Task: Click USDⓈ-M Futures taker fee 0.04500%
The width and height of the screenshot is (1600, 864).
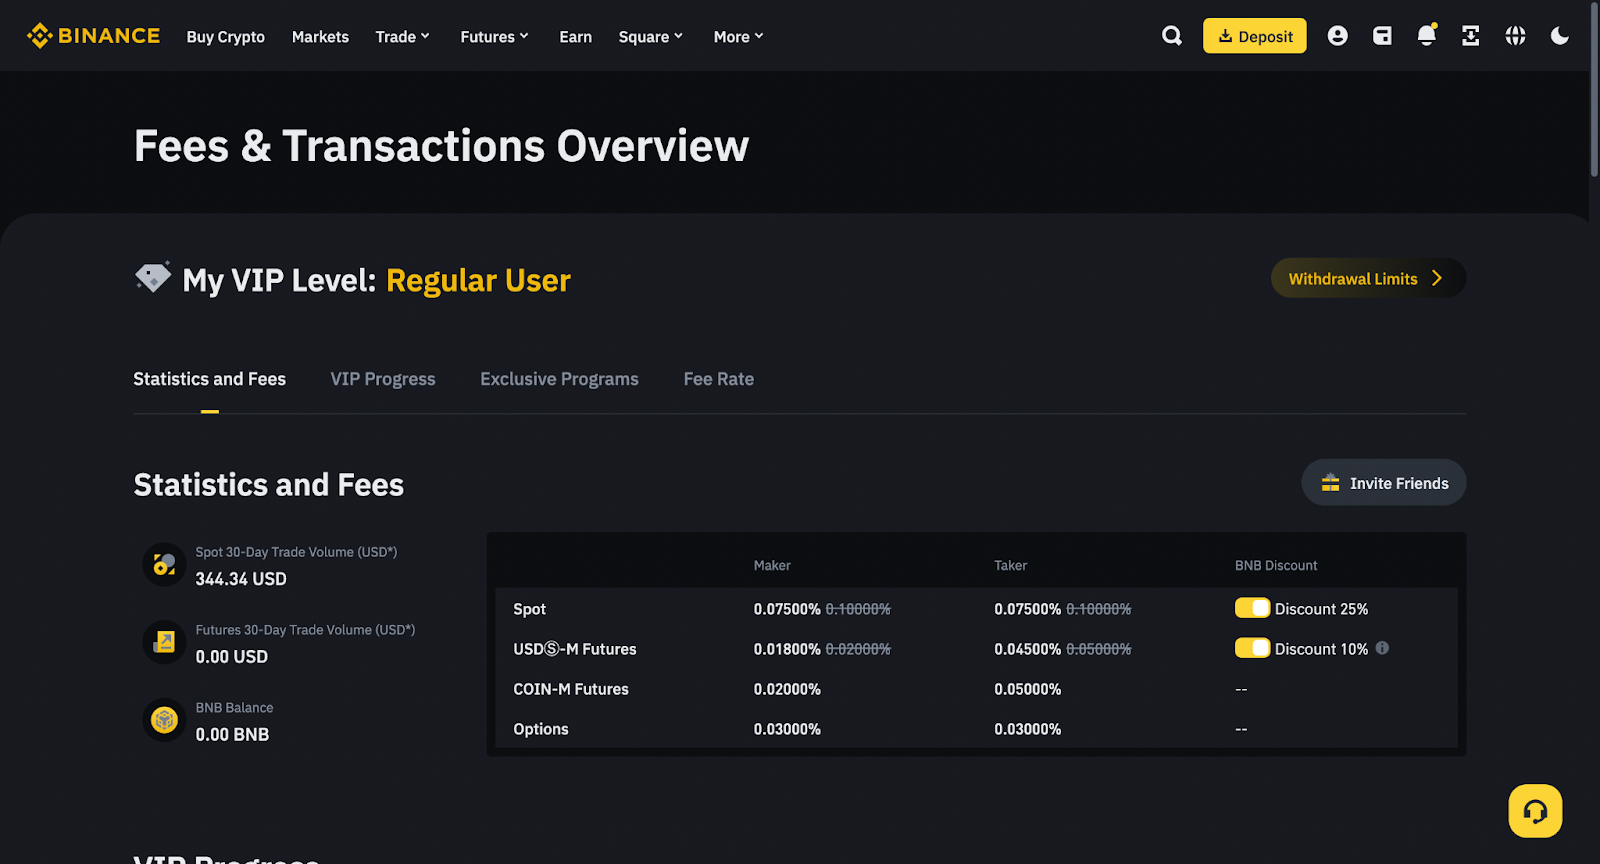Action: click(x=1028, y=649)
